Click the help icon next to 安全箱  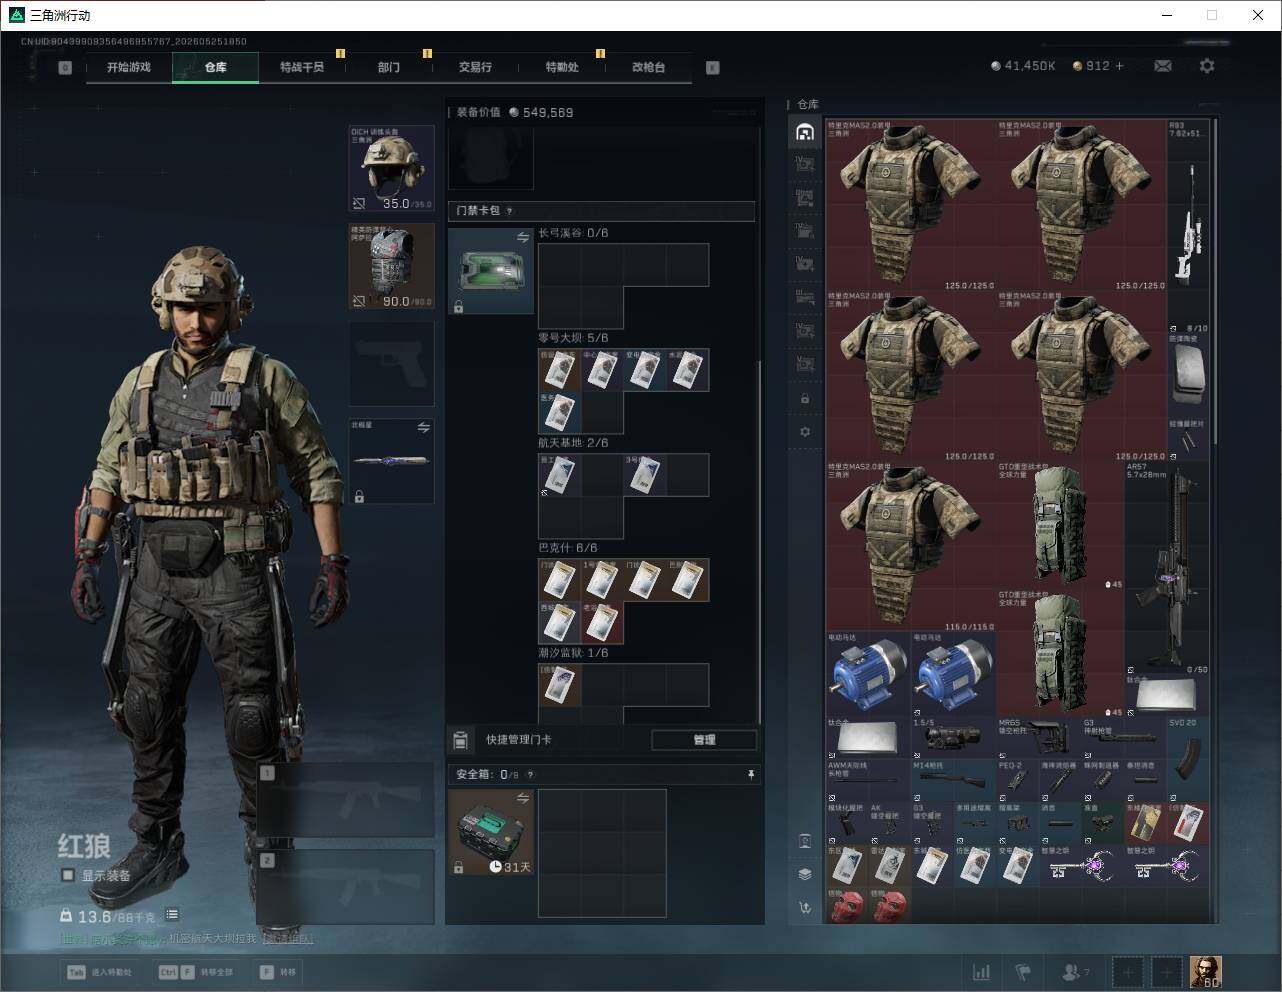coord(530,774)
